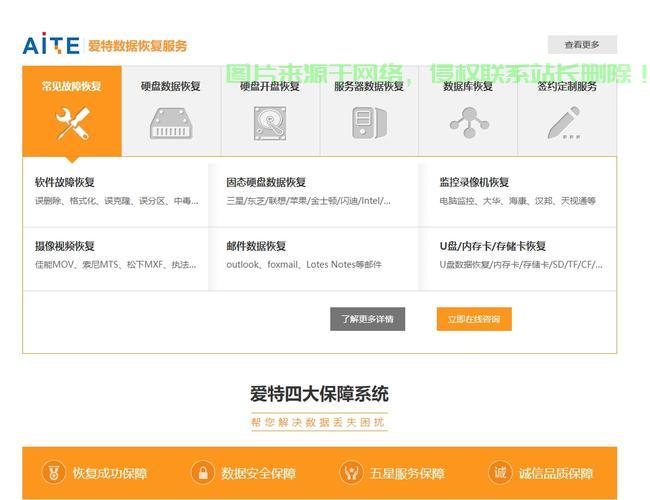This screenshot has height=500, width=650.
Task: Click the hands icon beside 五星服务保障
Action: click(352, 473)
